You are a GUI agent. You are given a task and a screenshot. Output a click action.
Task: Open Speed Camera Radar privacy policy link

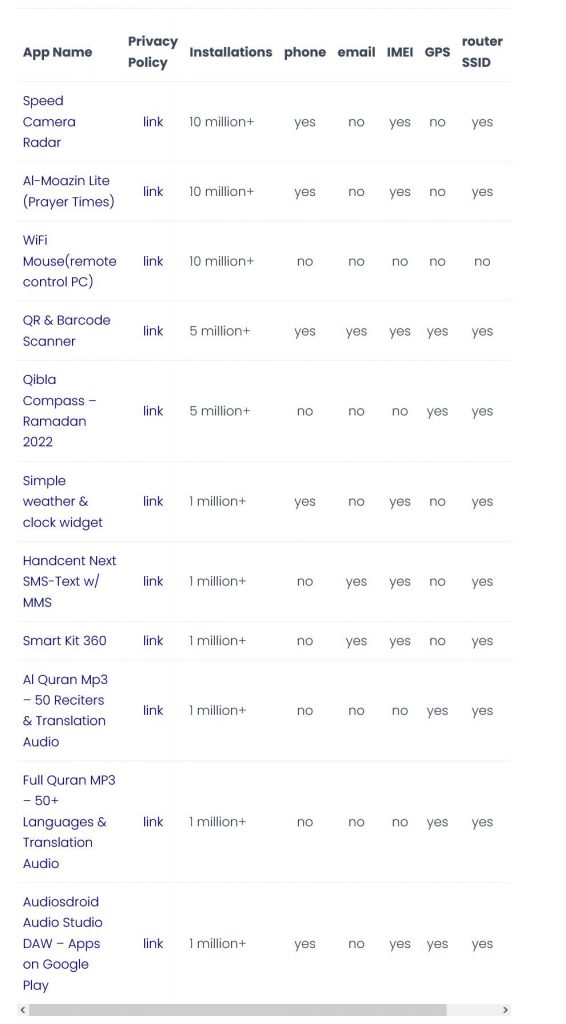153,121
